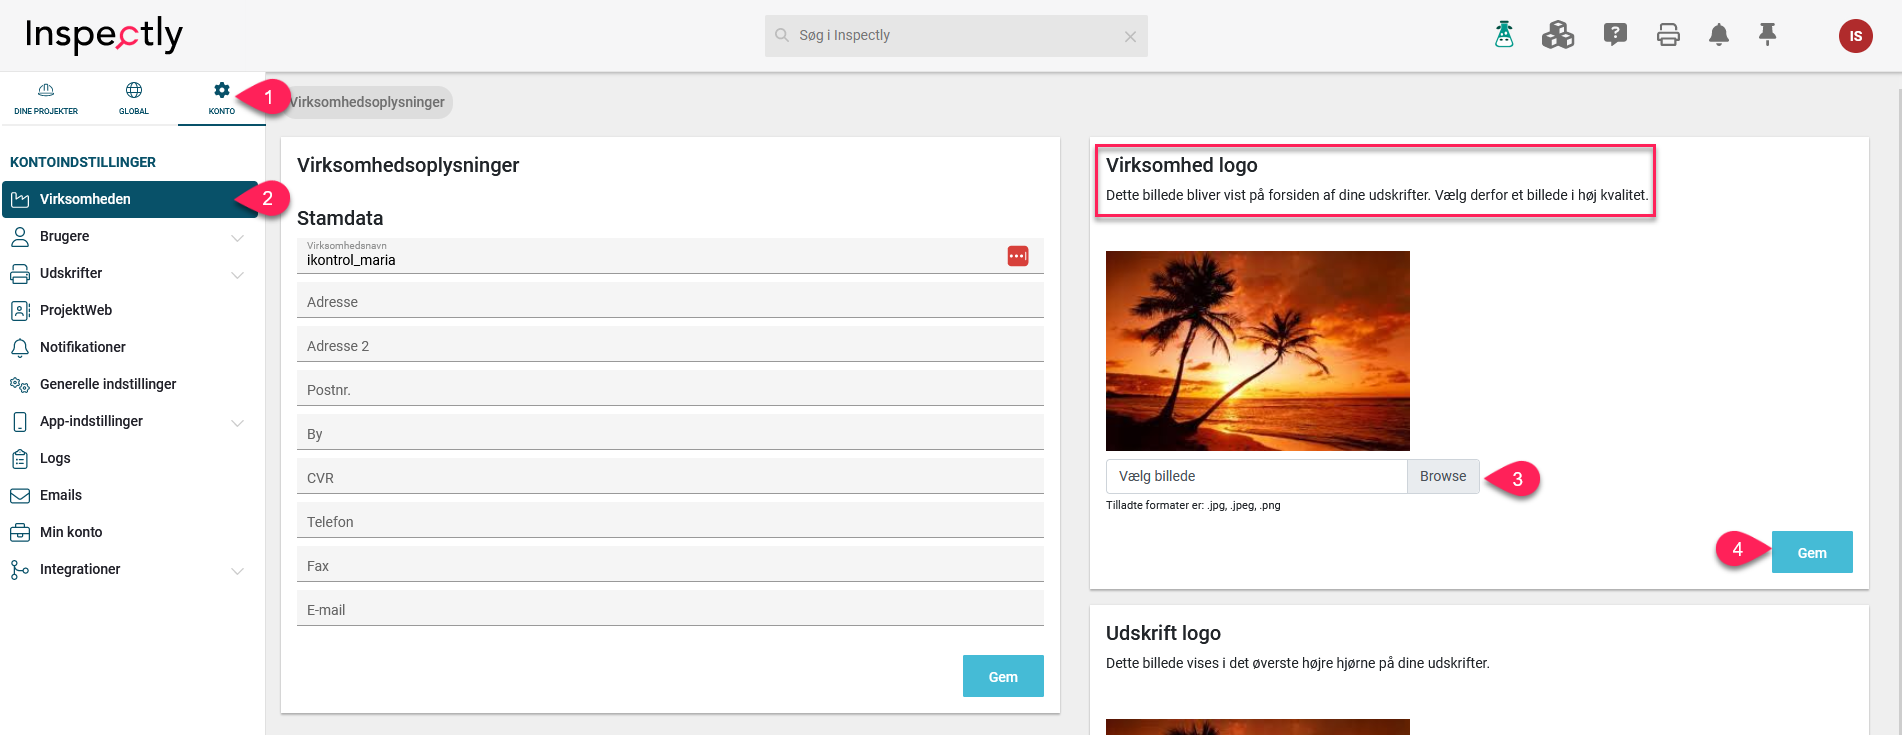Open the help question-mark icon

[x=1615, y=35]
